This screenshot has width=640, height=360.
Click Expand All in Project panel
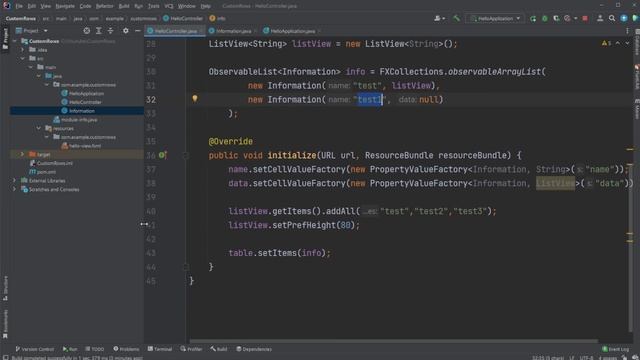pos(98,31)
